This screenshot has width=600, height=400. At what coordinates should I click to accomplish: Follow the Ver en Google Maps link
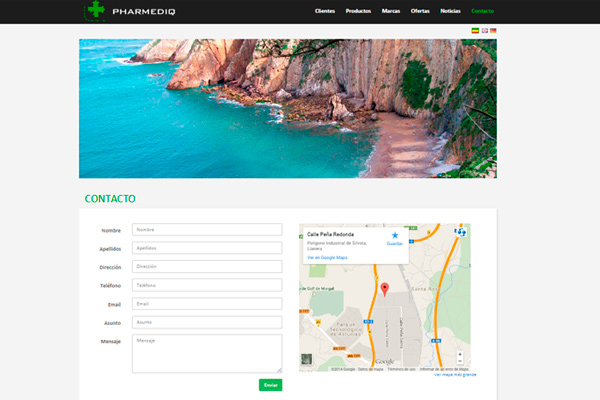click(x=327, y=258)
